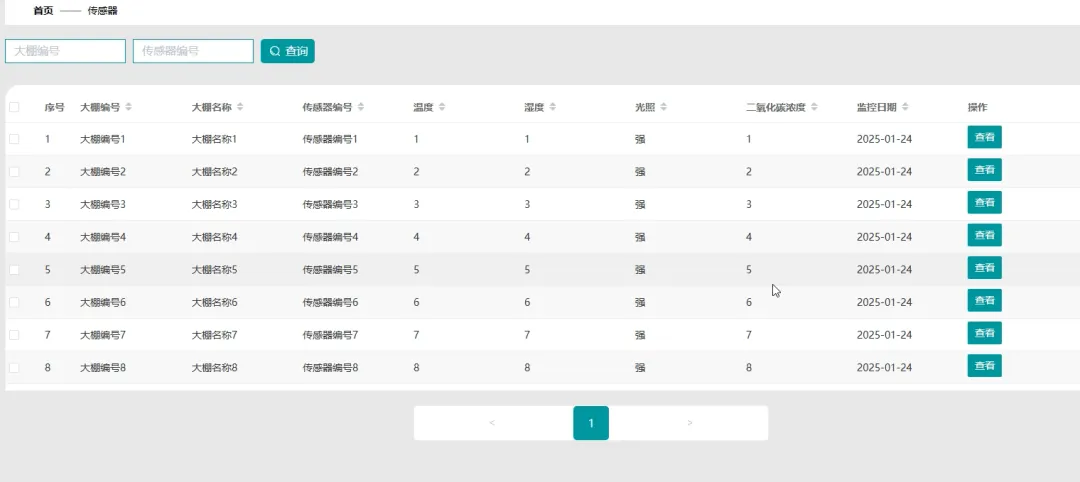Click 查看 for 大棚编号6 row
The width and height of the screenshot is (1080, 482).
984,300
